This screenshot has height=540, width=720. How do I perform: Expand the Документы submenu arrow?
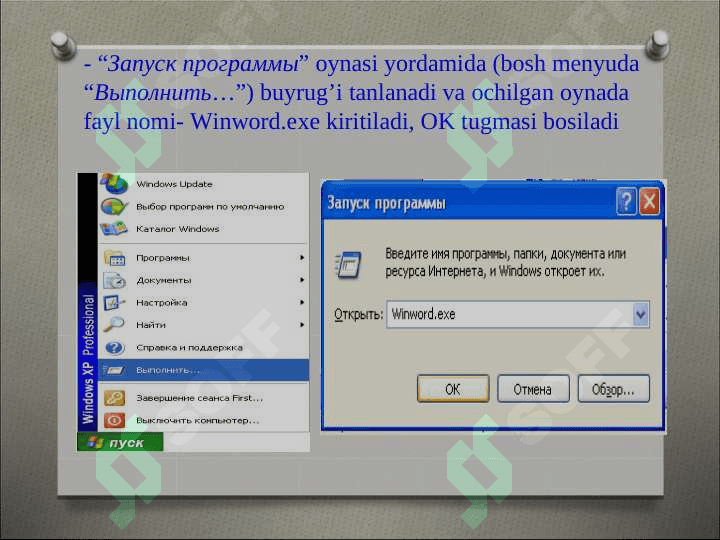click(302, 280)
